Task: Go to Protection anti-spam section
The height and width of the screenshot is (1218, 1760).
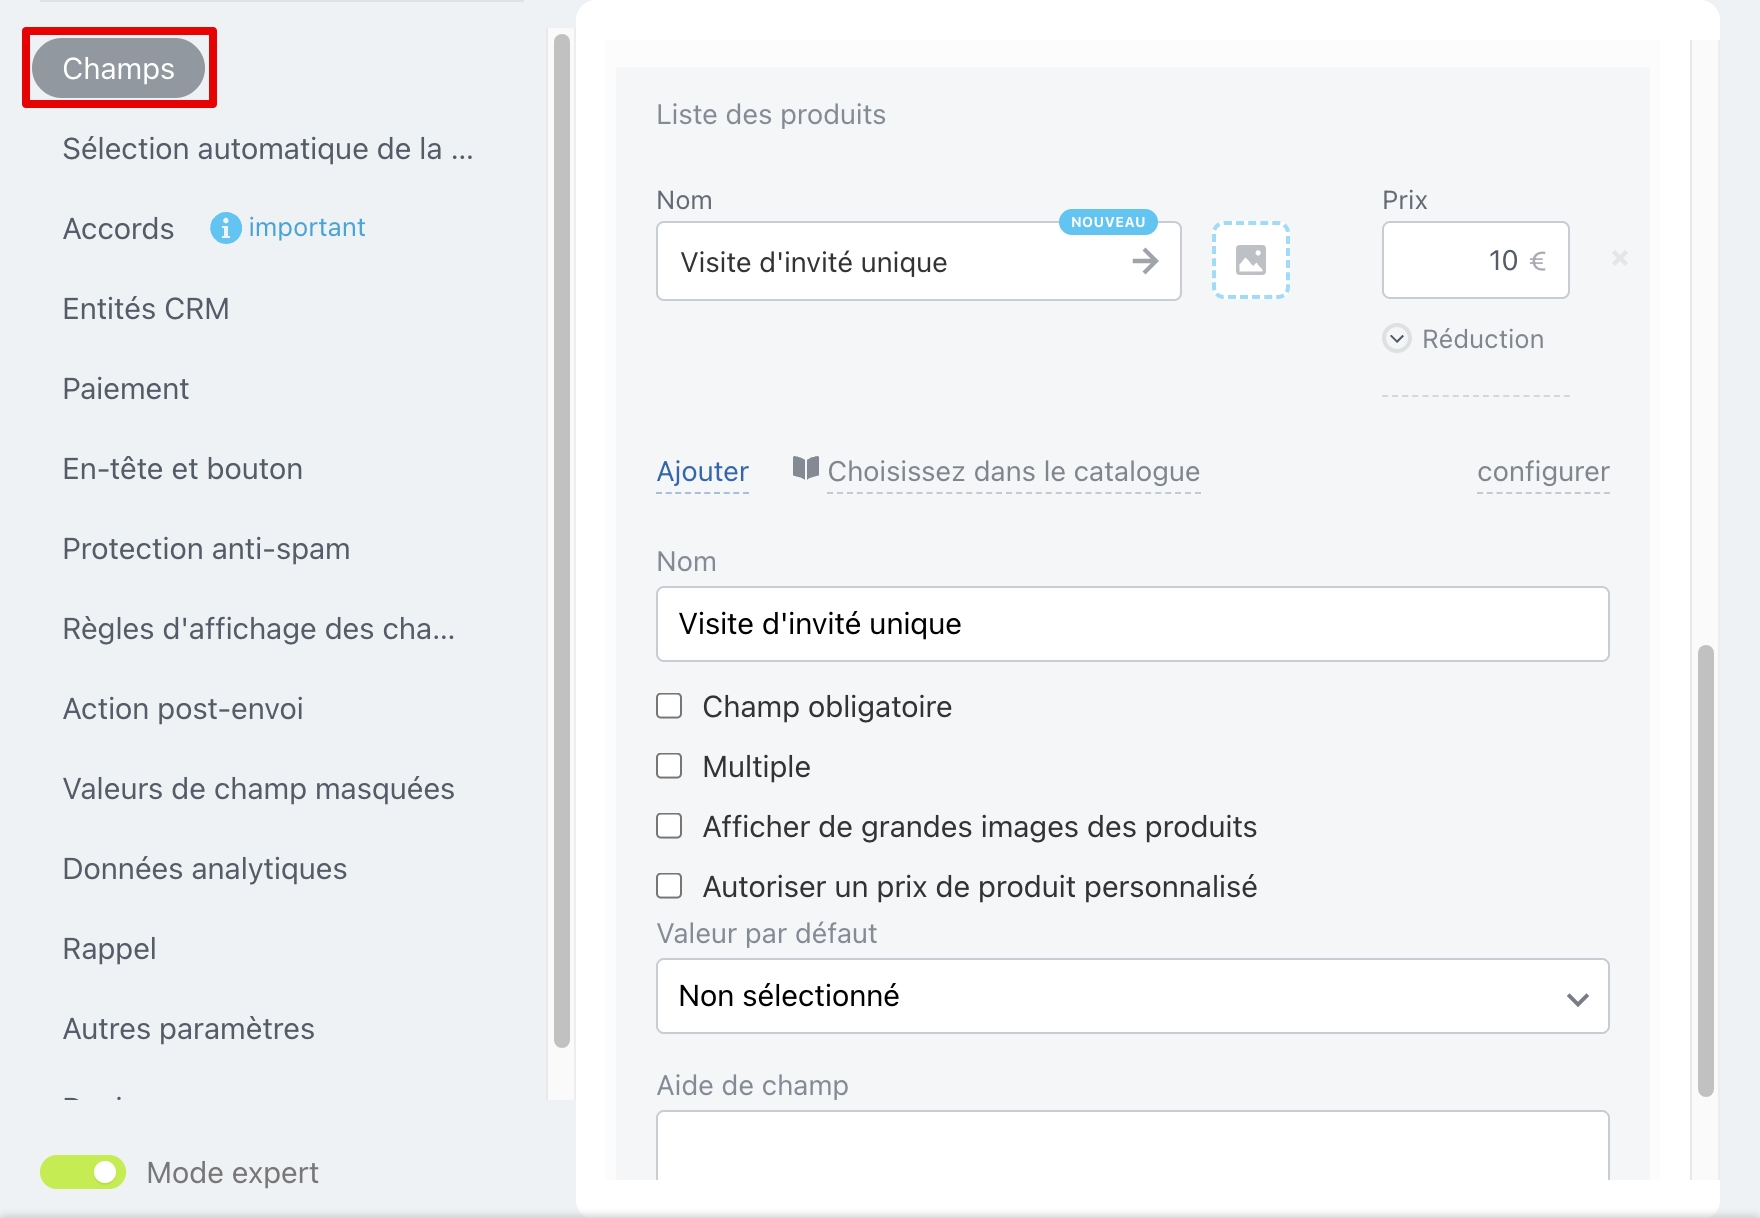Action: pyautogui.click(x=206, y=549)
